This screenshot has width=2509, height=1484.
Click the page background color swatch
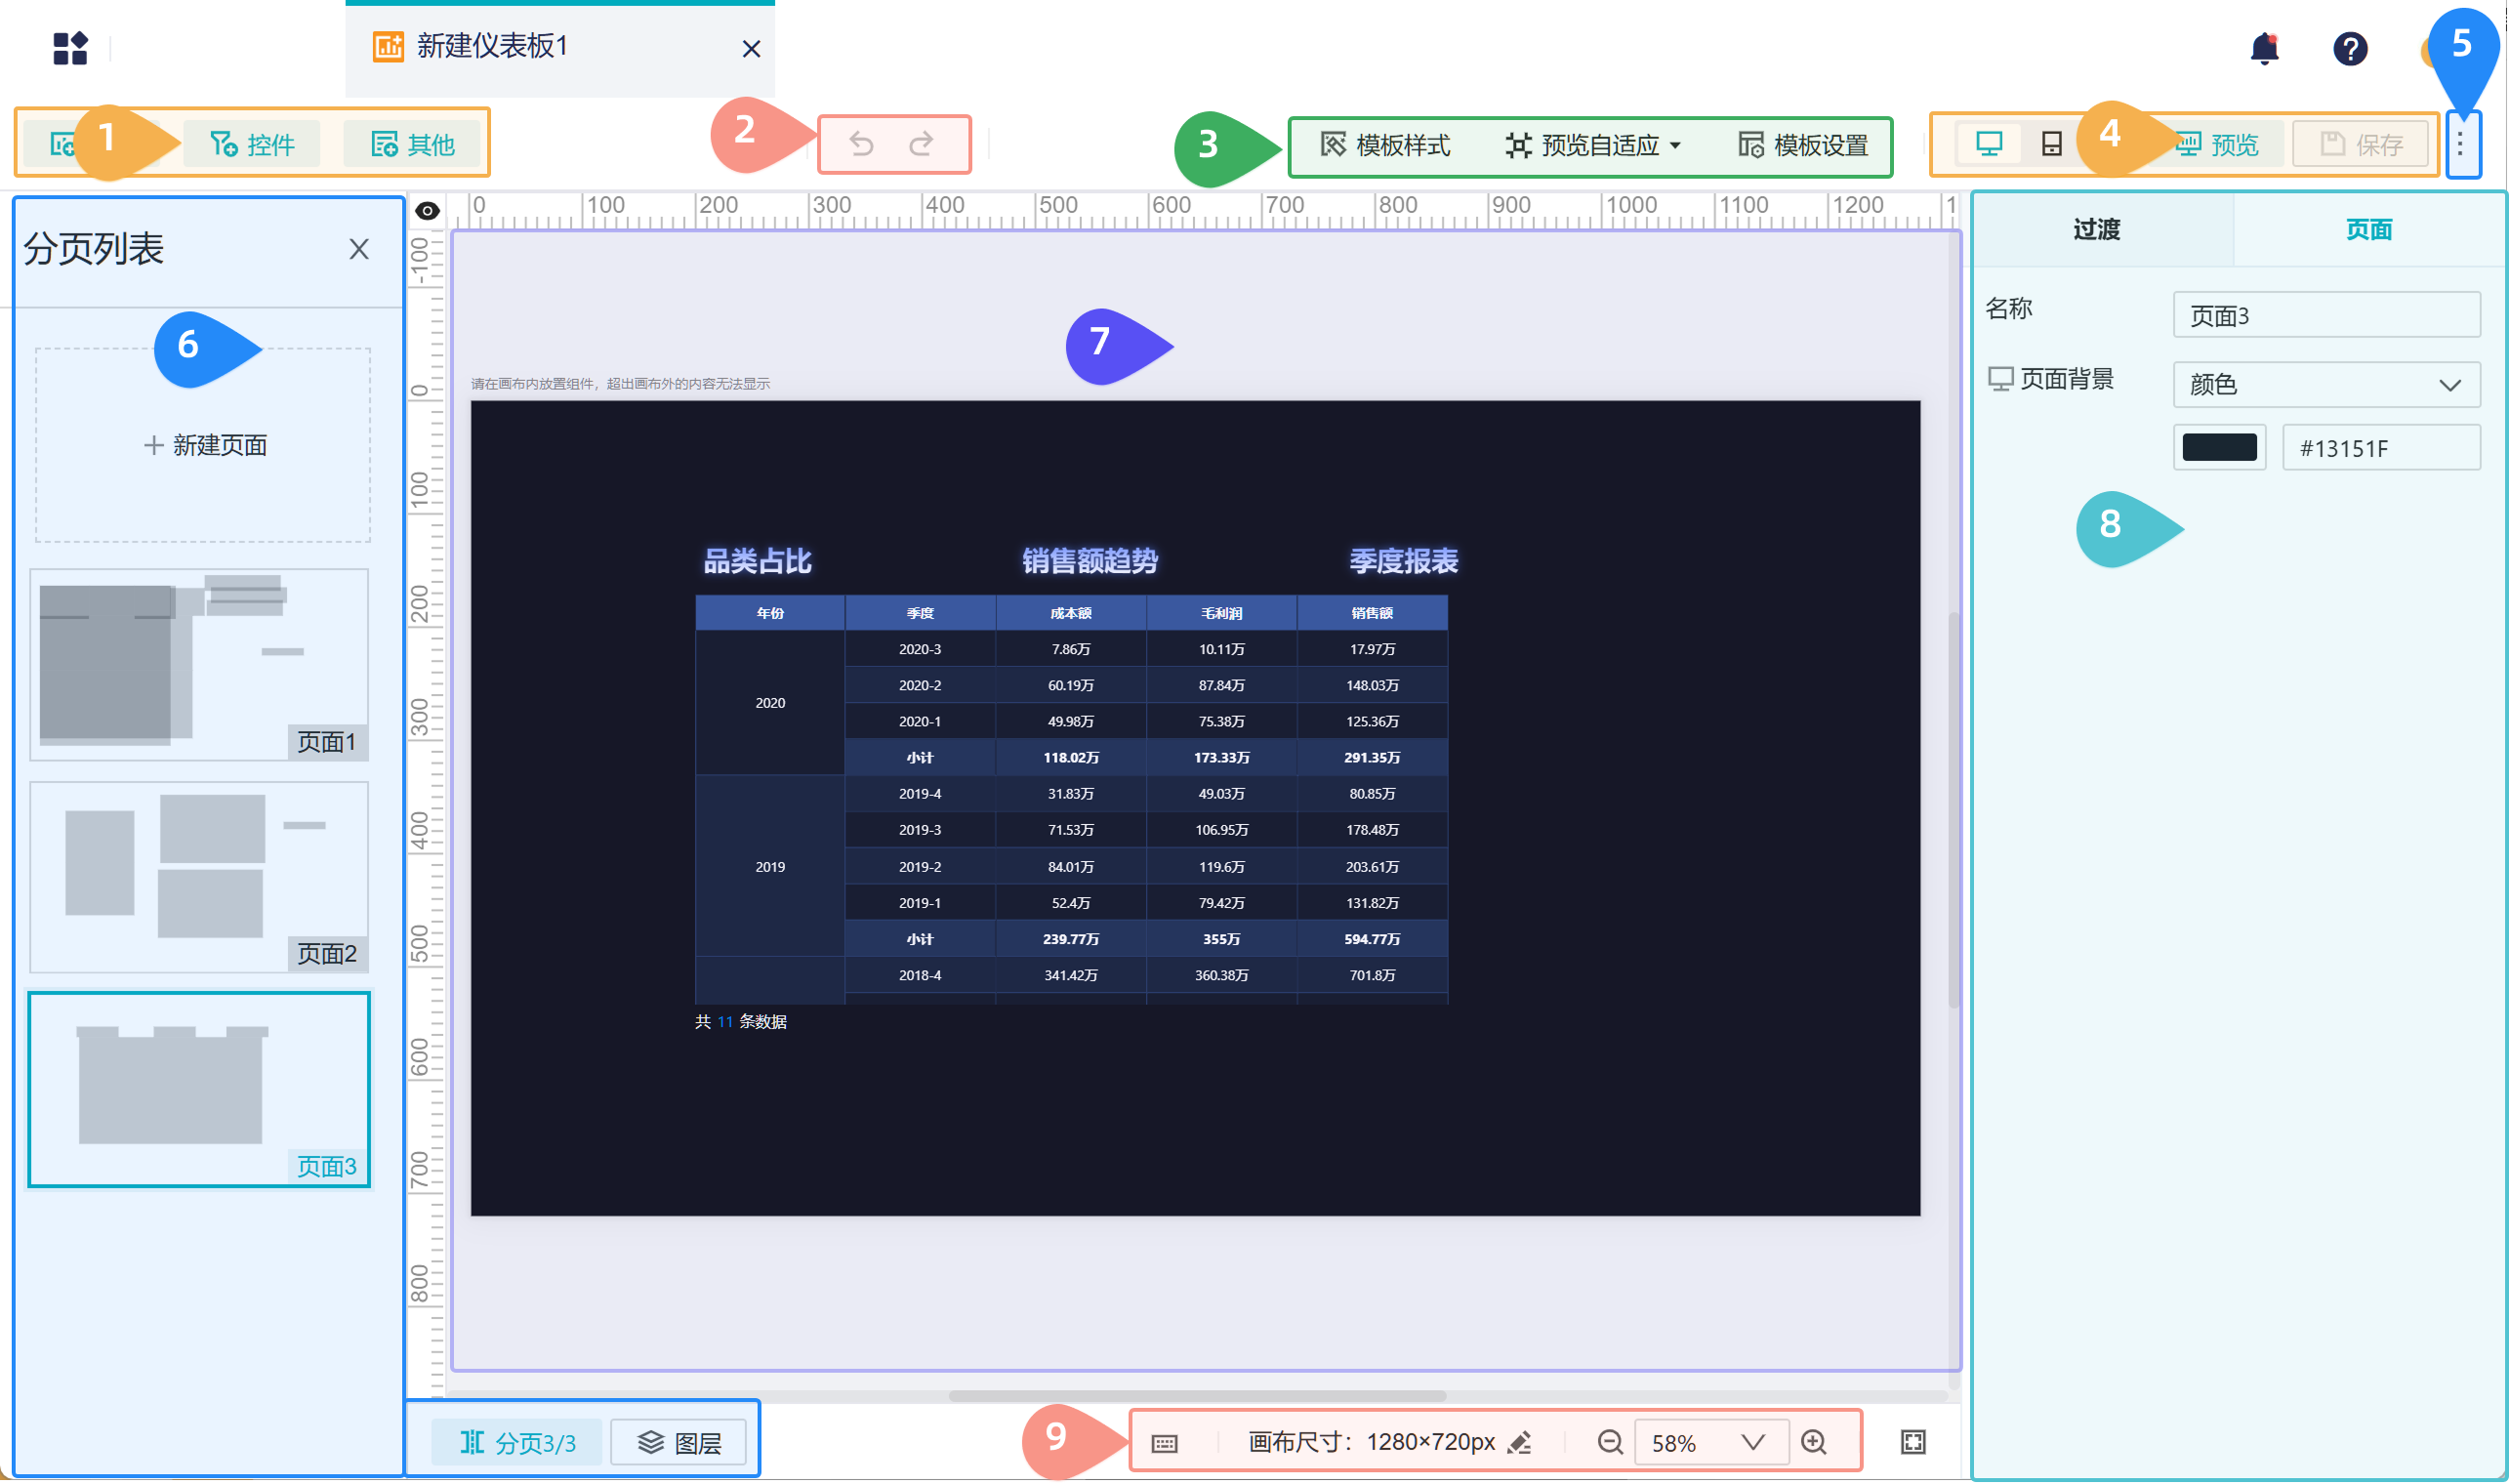tap(2219, 447)
